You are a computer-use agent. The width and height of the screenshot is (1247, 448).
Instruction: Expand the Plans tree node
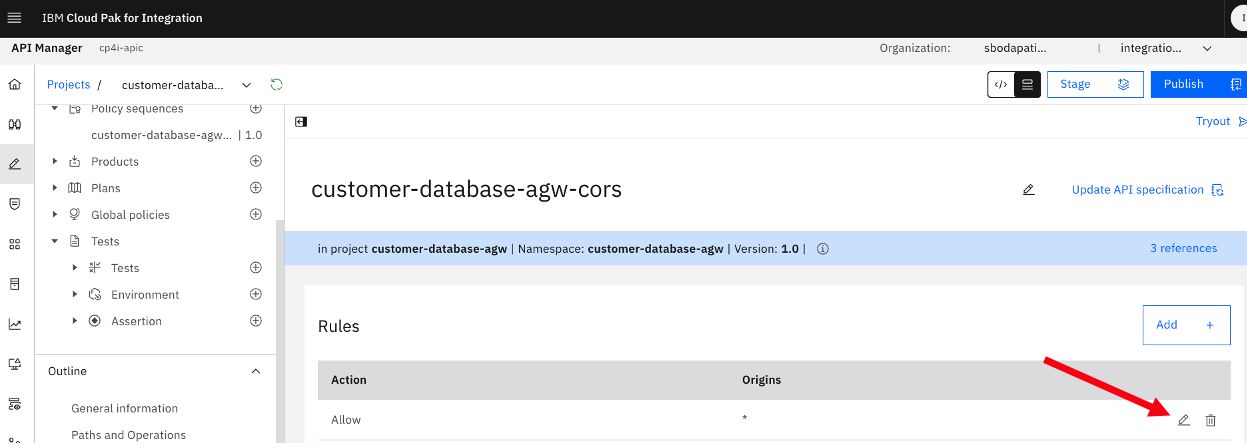55,188
